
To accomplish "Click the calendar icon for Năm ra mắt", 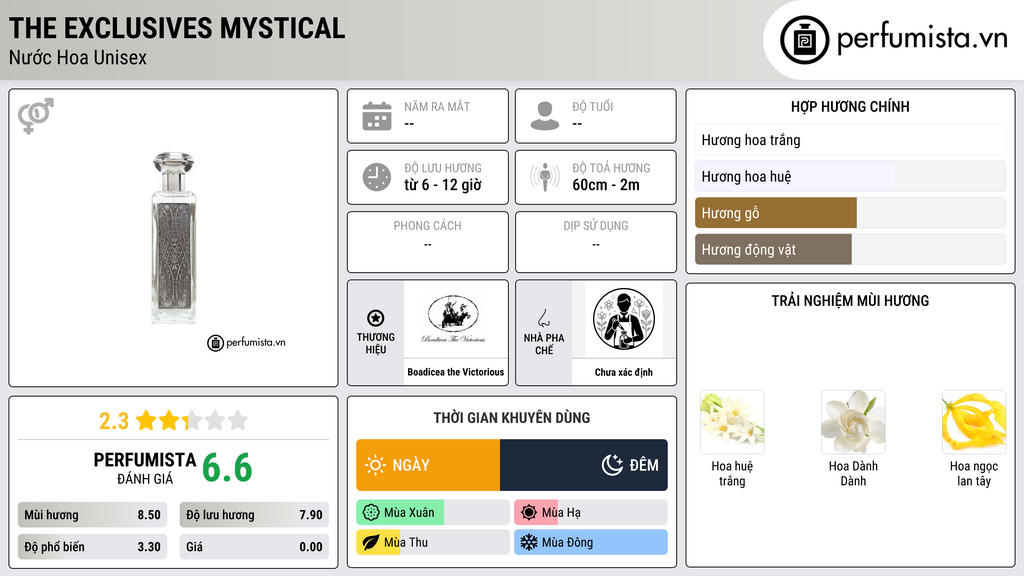I will tap(377, 116).
